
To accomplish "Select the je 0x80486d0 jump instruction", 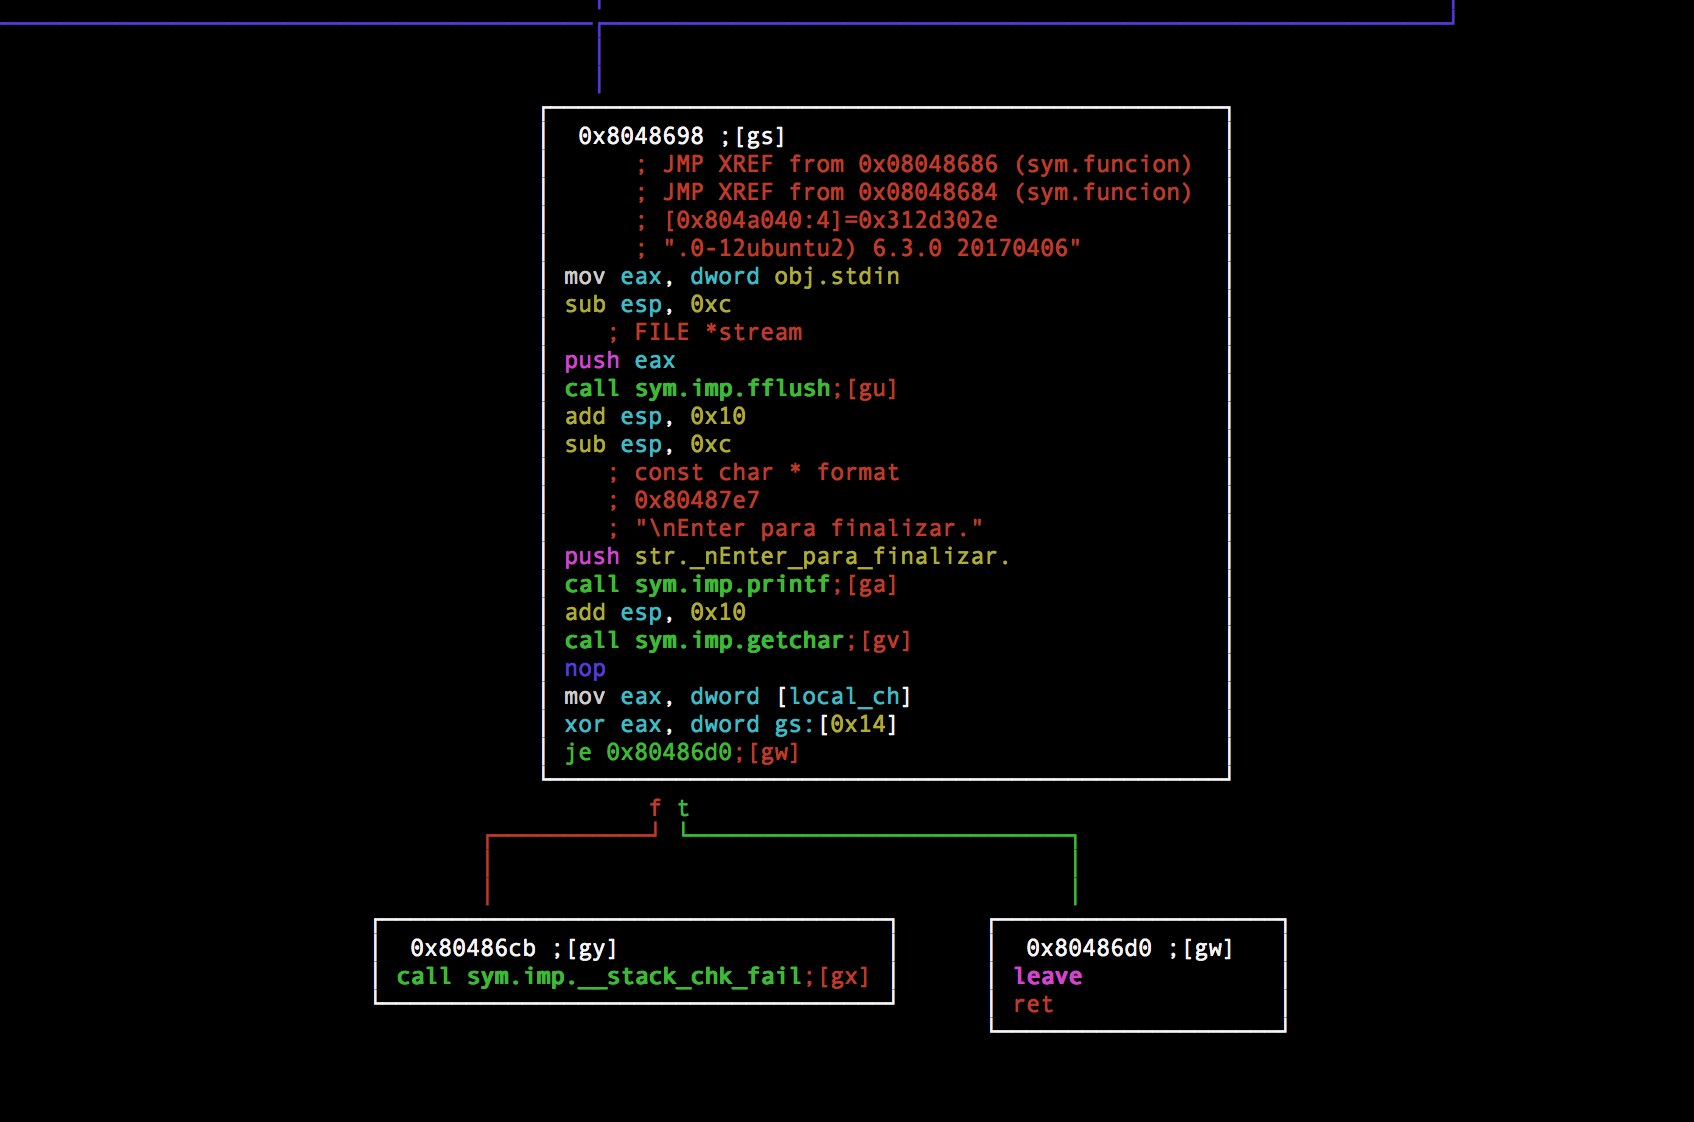I will point(648,752).
